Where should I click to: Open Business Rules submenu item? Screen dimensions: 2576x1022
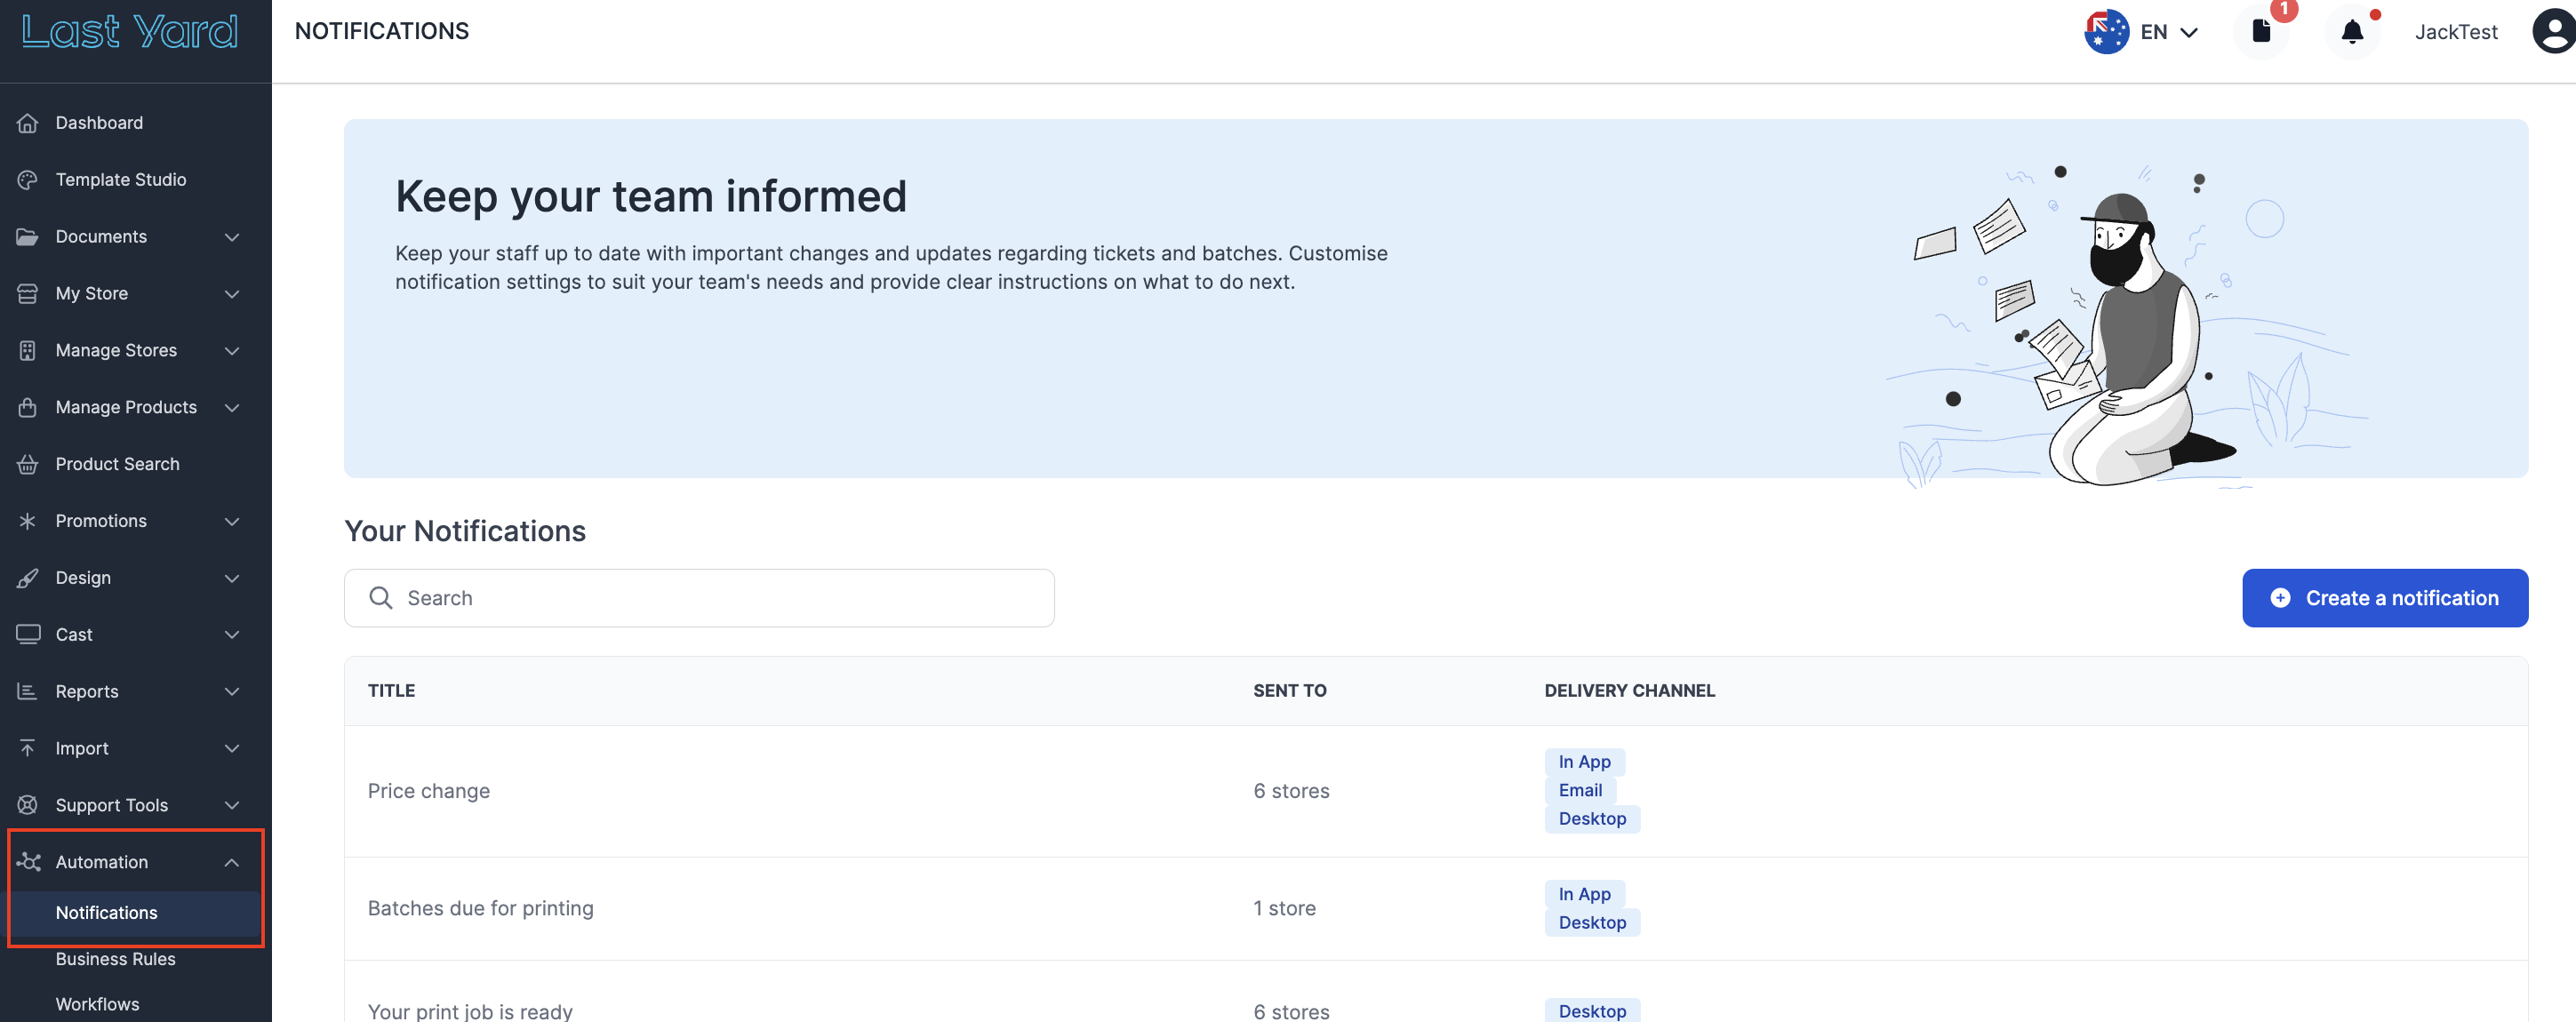click(x=115, y=959)
